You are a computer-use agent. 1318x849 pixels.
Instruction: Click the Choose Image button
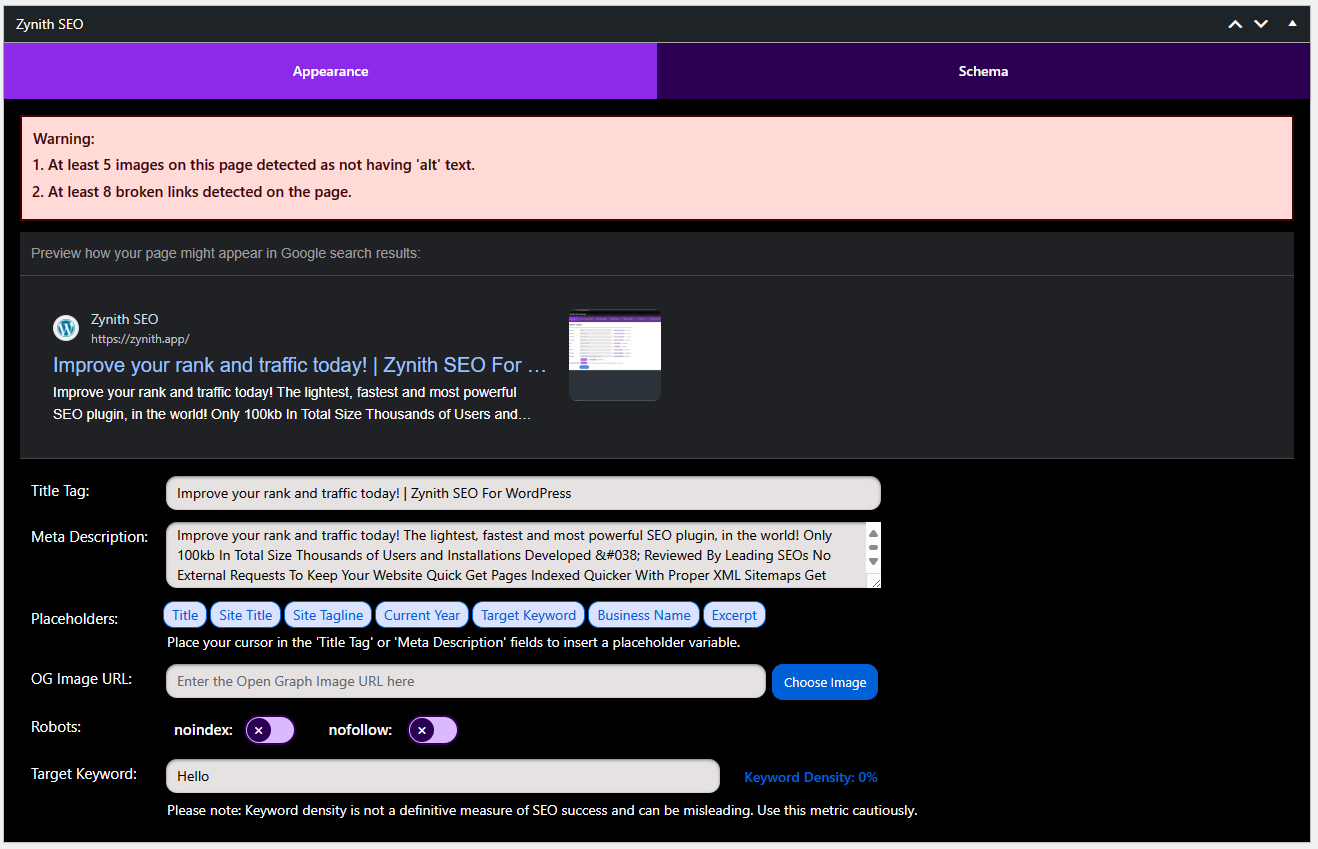click(824, 681)
